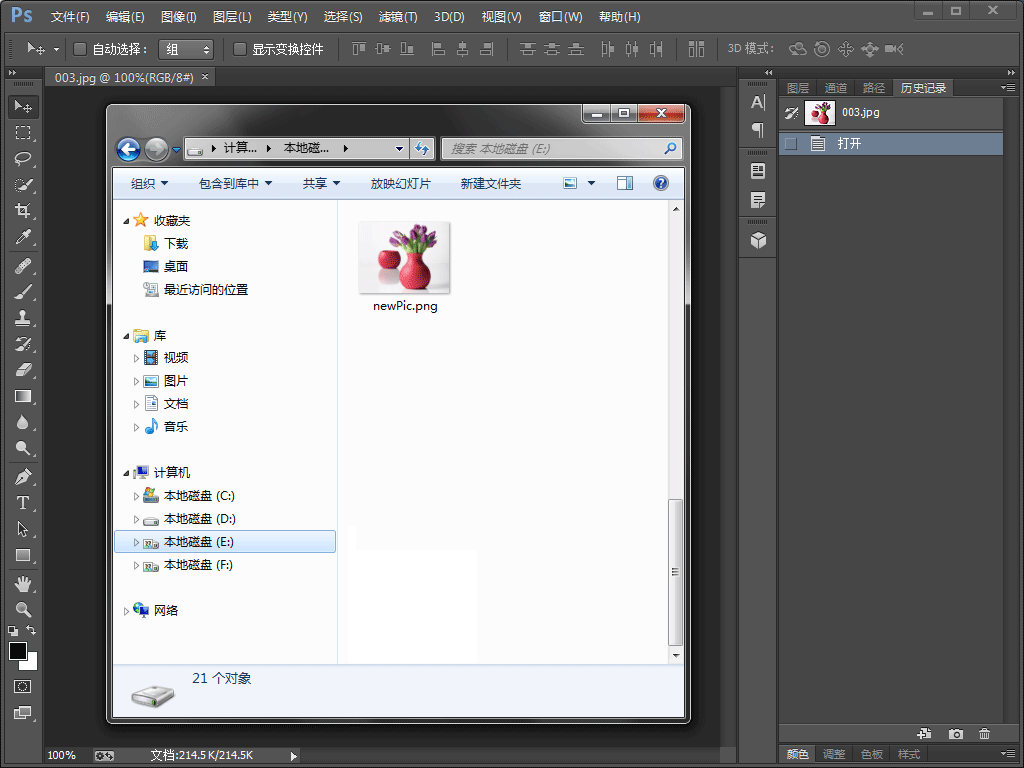Activate the Gradient tool
1024x768 pixels.
[23, 396]
